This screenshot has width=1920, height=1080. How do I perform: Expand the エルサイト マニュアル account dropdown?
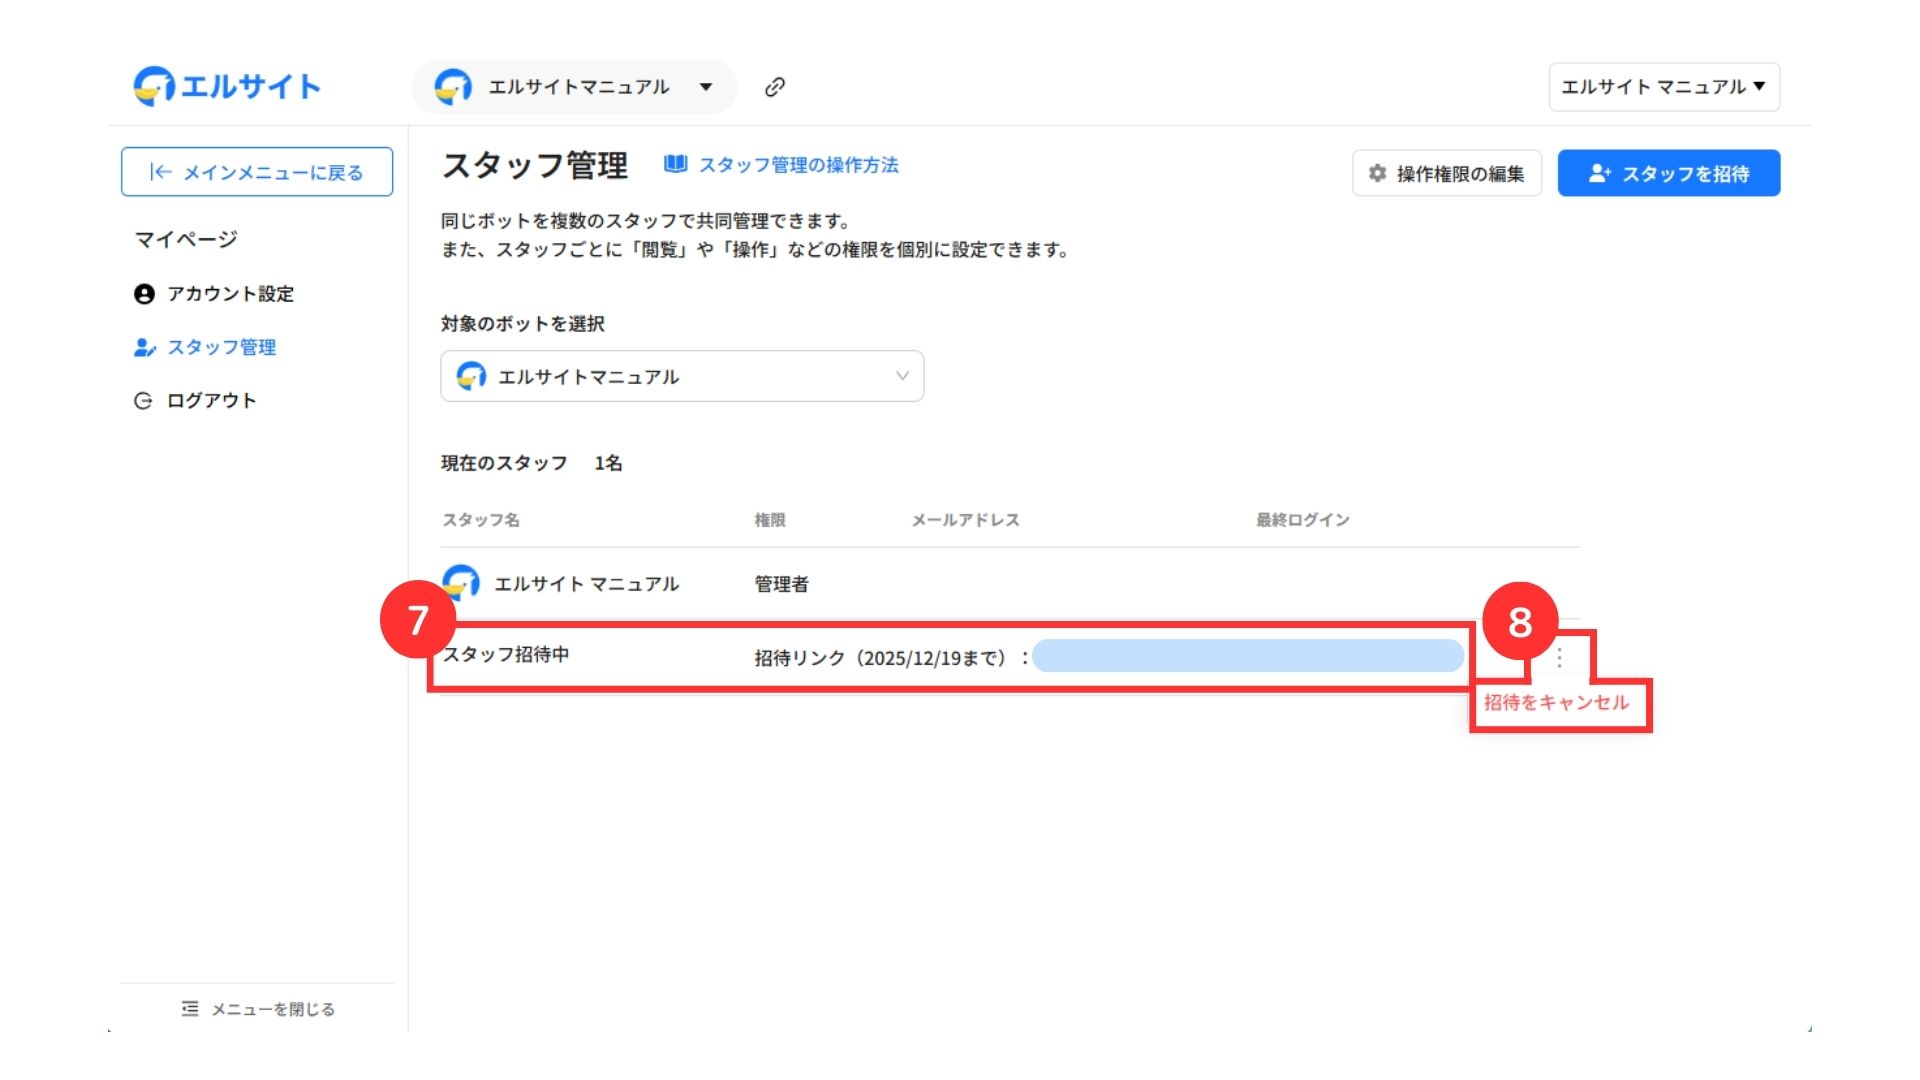click(1663, 87)
